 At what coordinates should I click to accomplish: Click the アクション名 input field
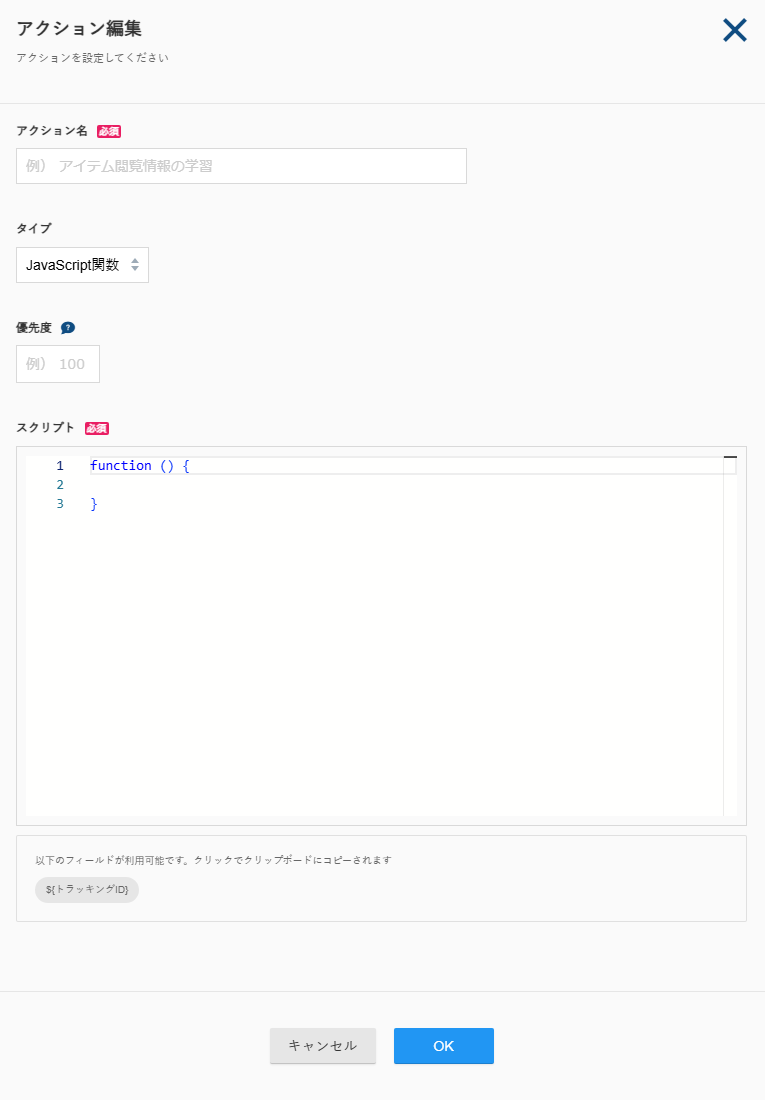241,166
